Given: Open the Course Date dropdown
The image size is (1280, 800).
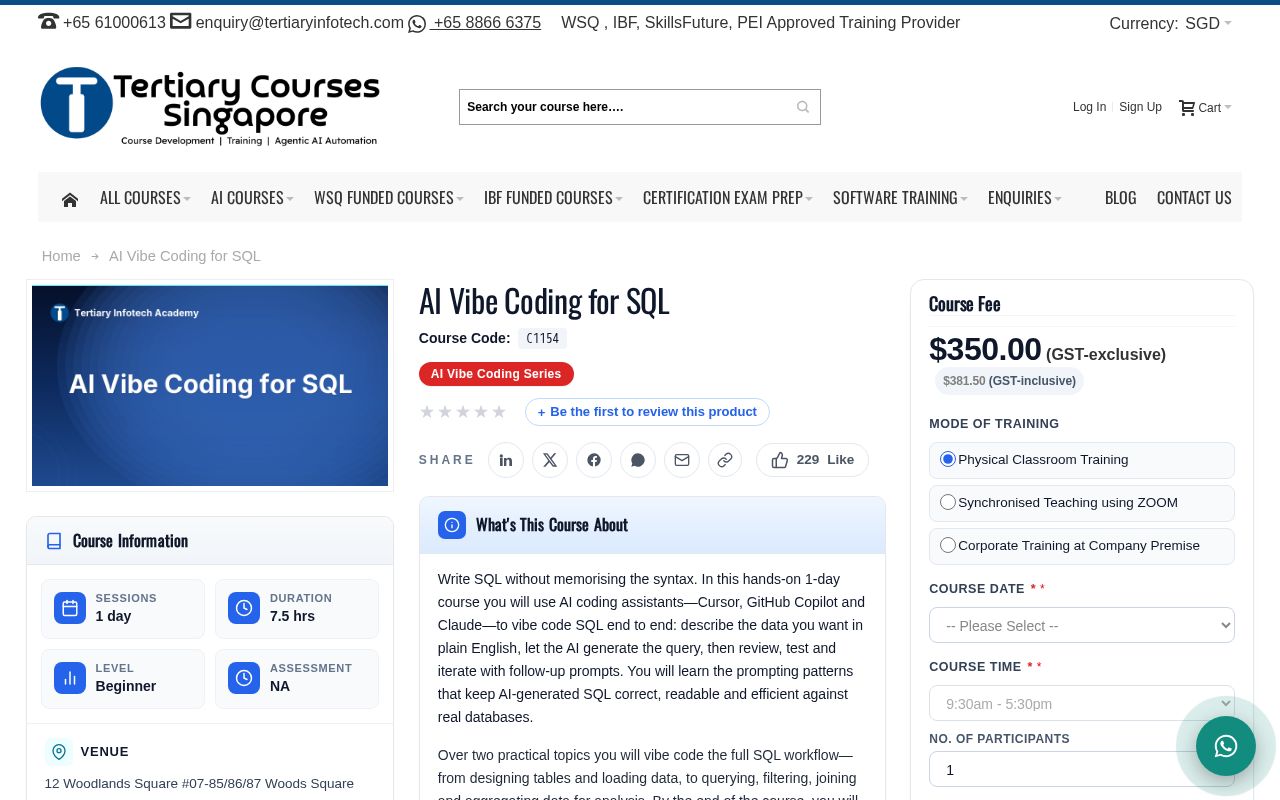Looking at the screenshot, I should (1082, 625).
